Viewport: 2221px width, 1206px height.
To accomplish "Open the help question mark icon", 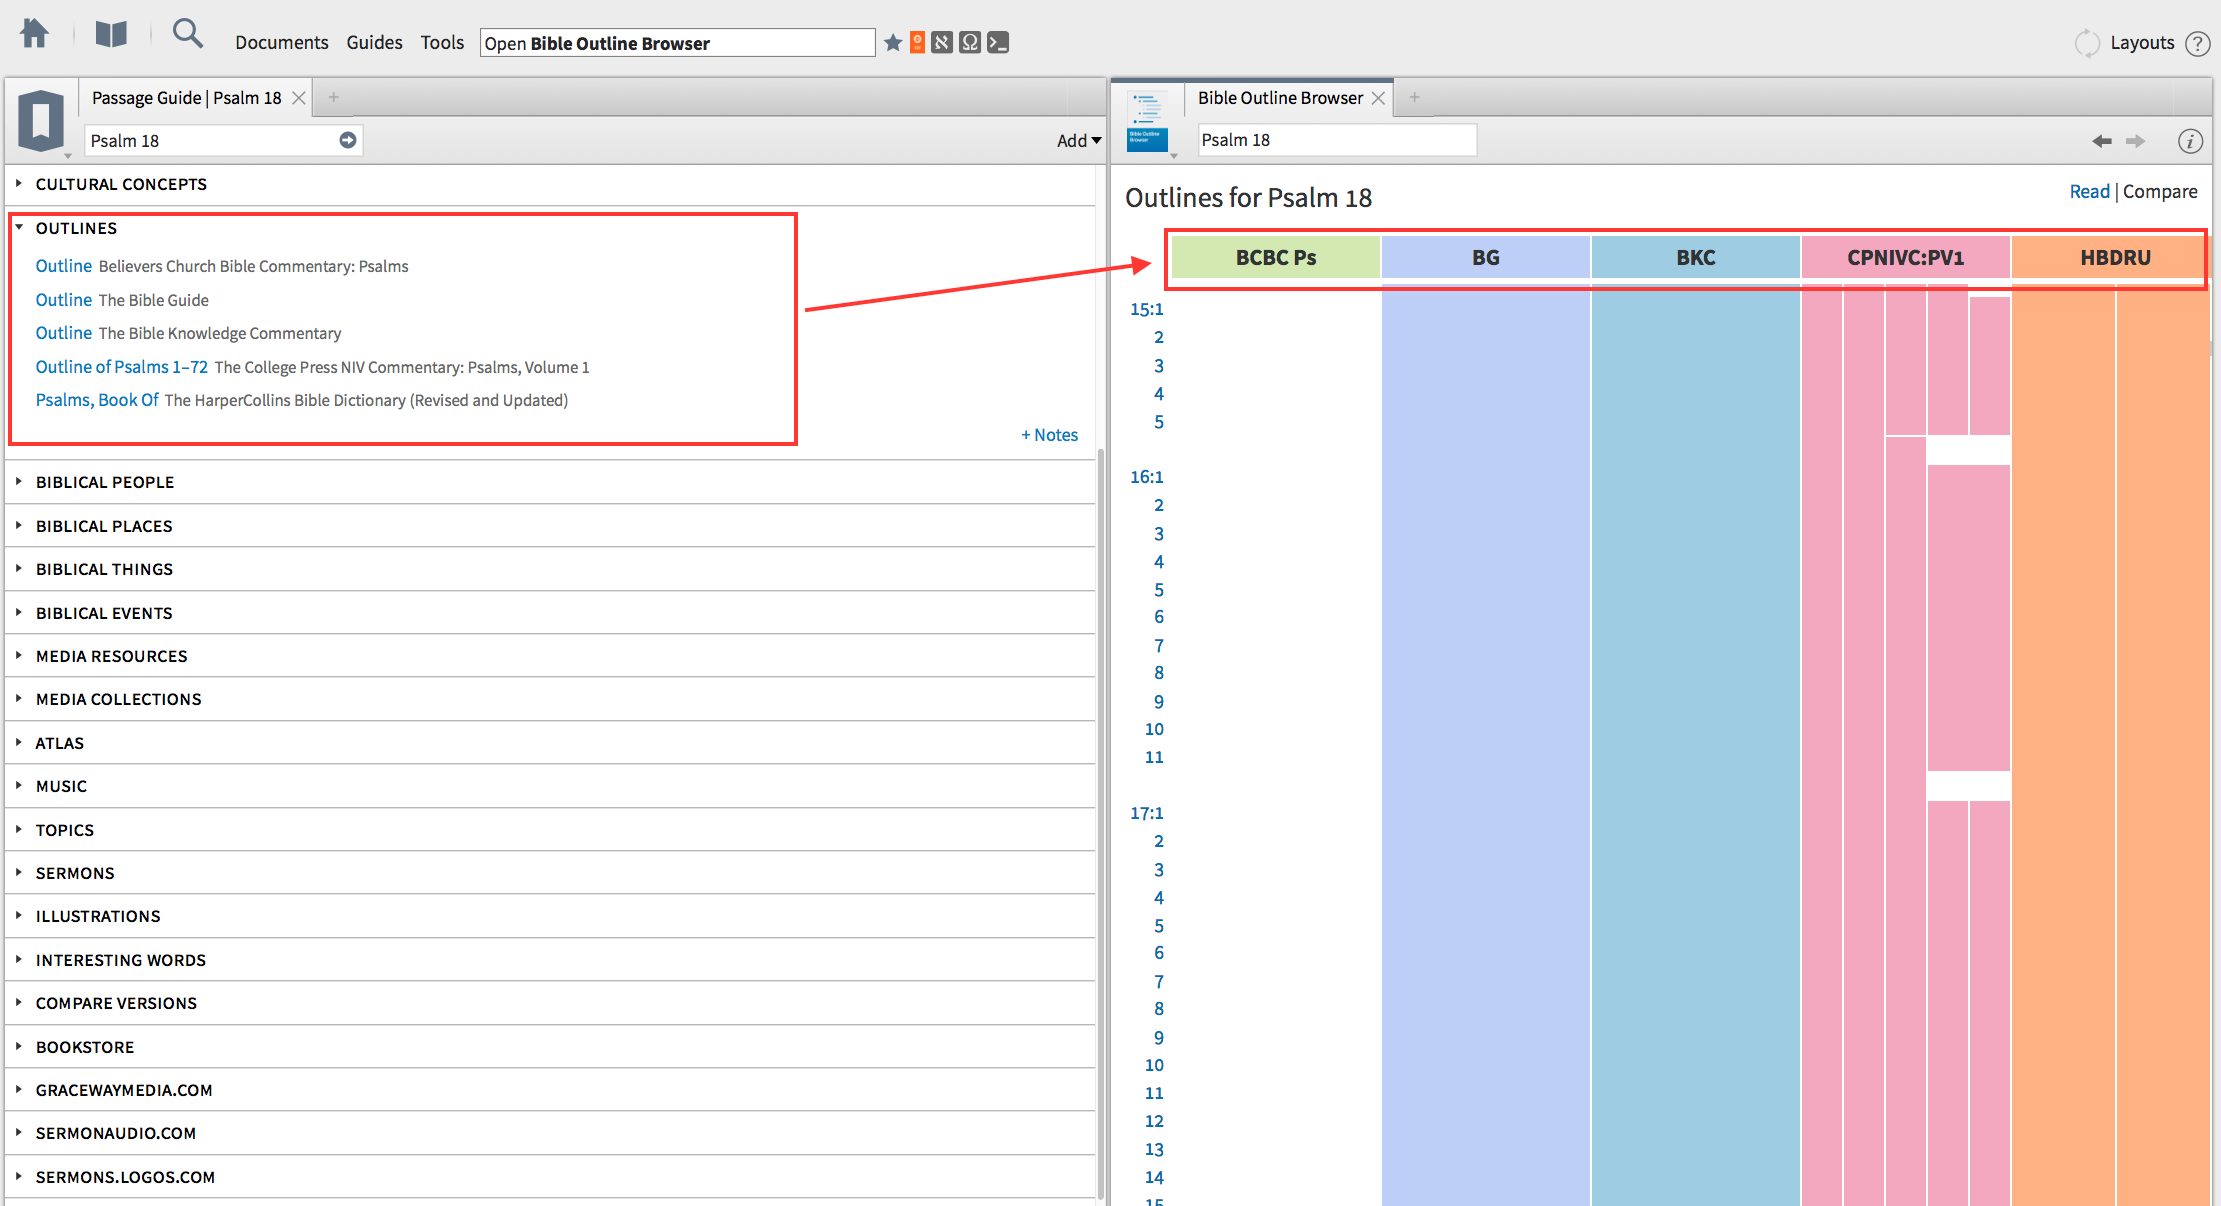I will coord(2198,43).
